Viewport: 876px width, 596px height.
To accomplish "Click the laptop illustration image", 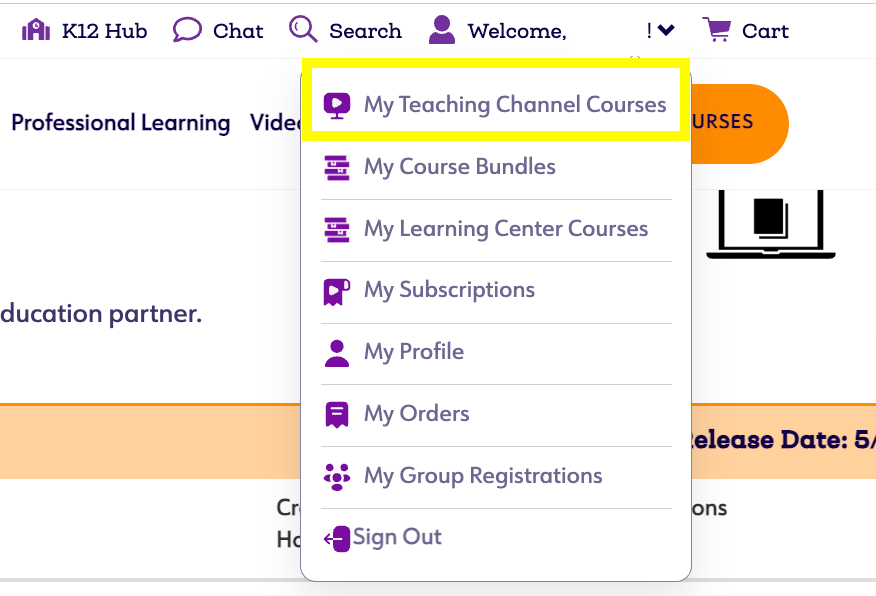I will coord(770,225).
